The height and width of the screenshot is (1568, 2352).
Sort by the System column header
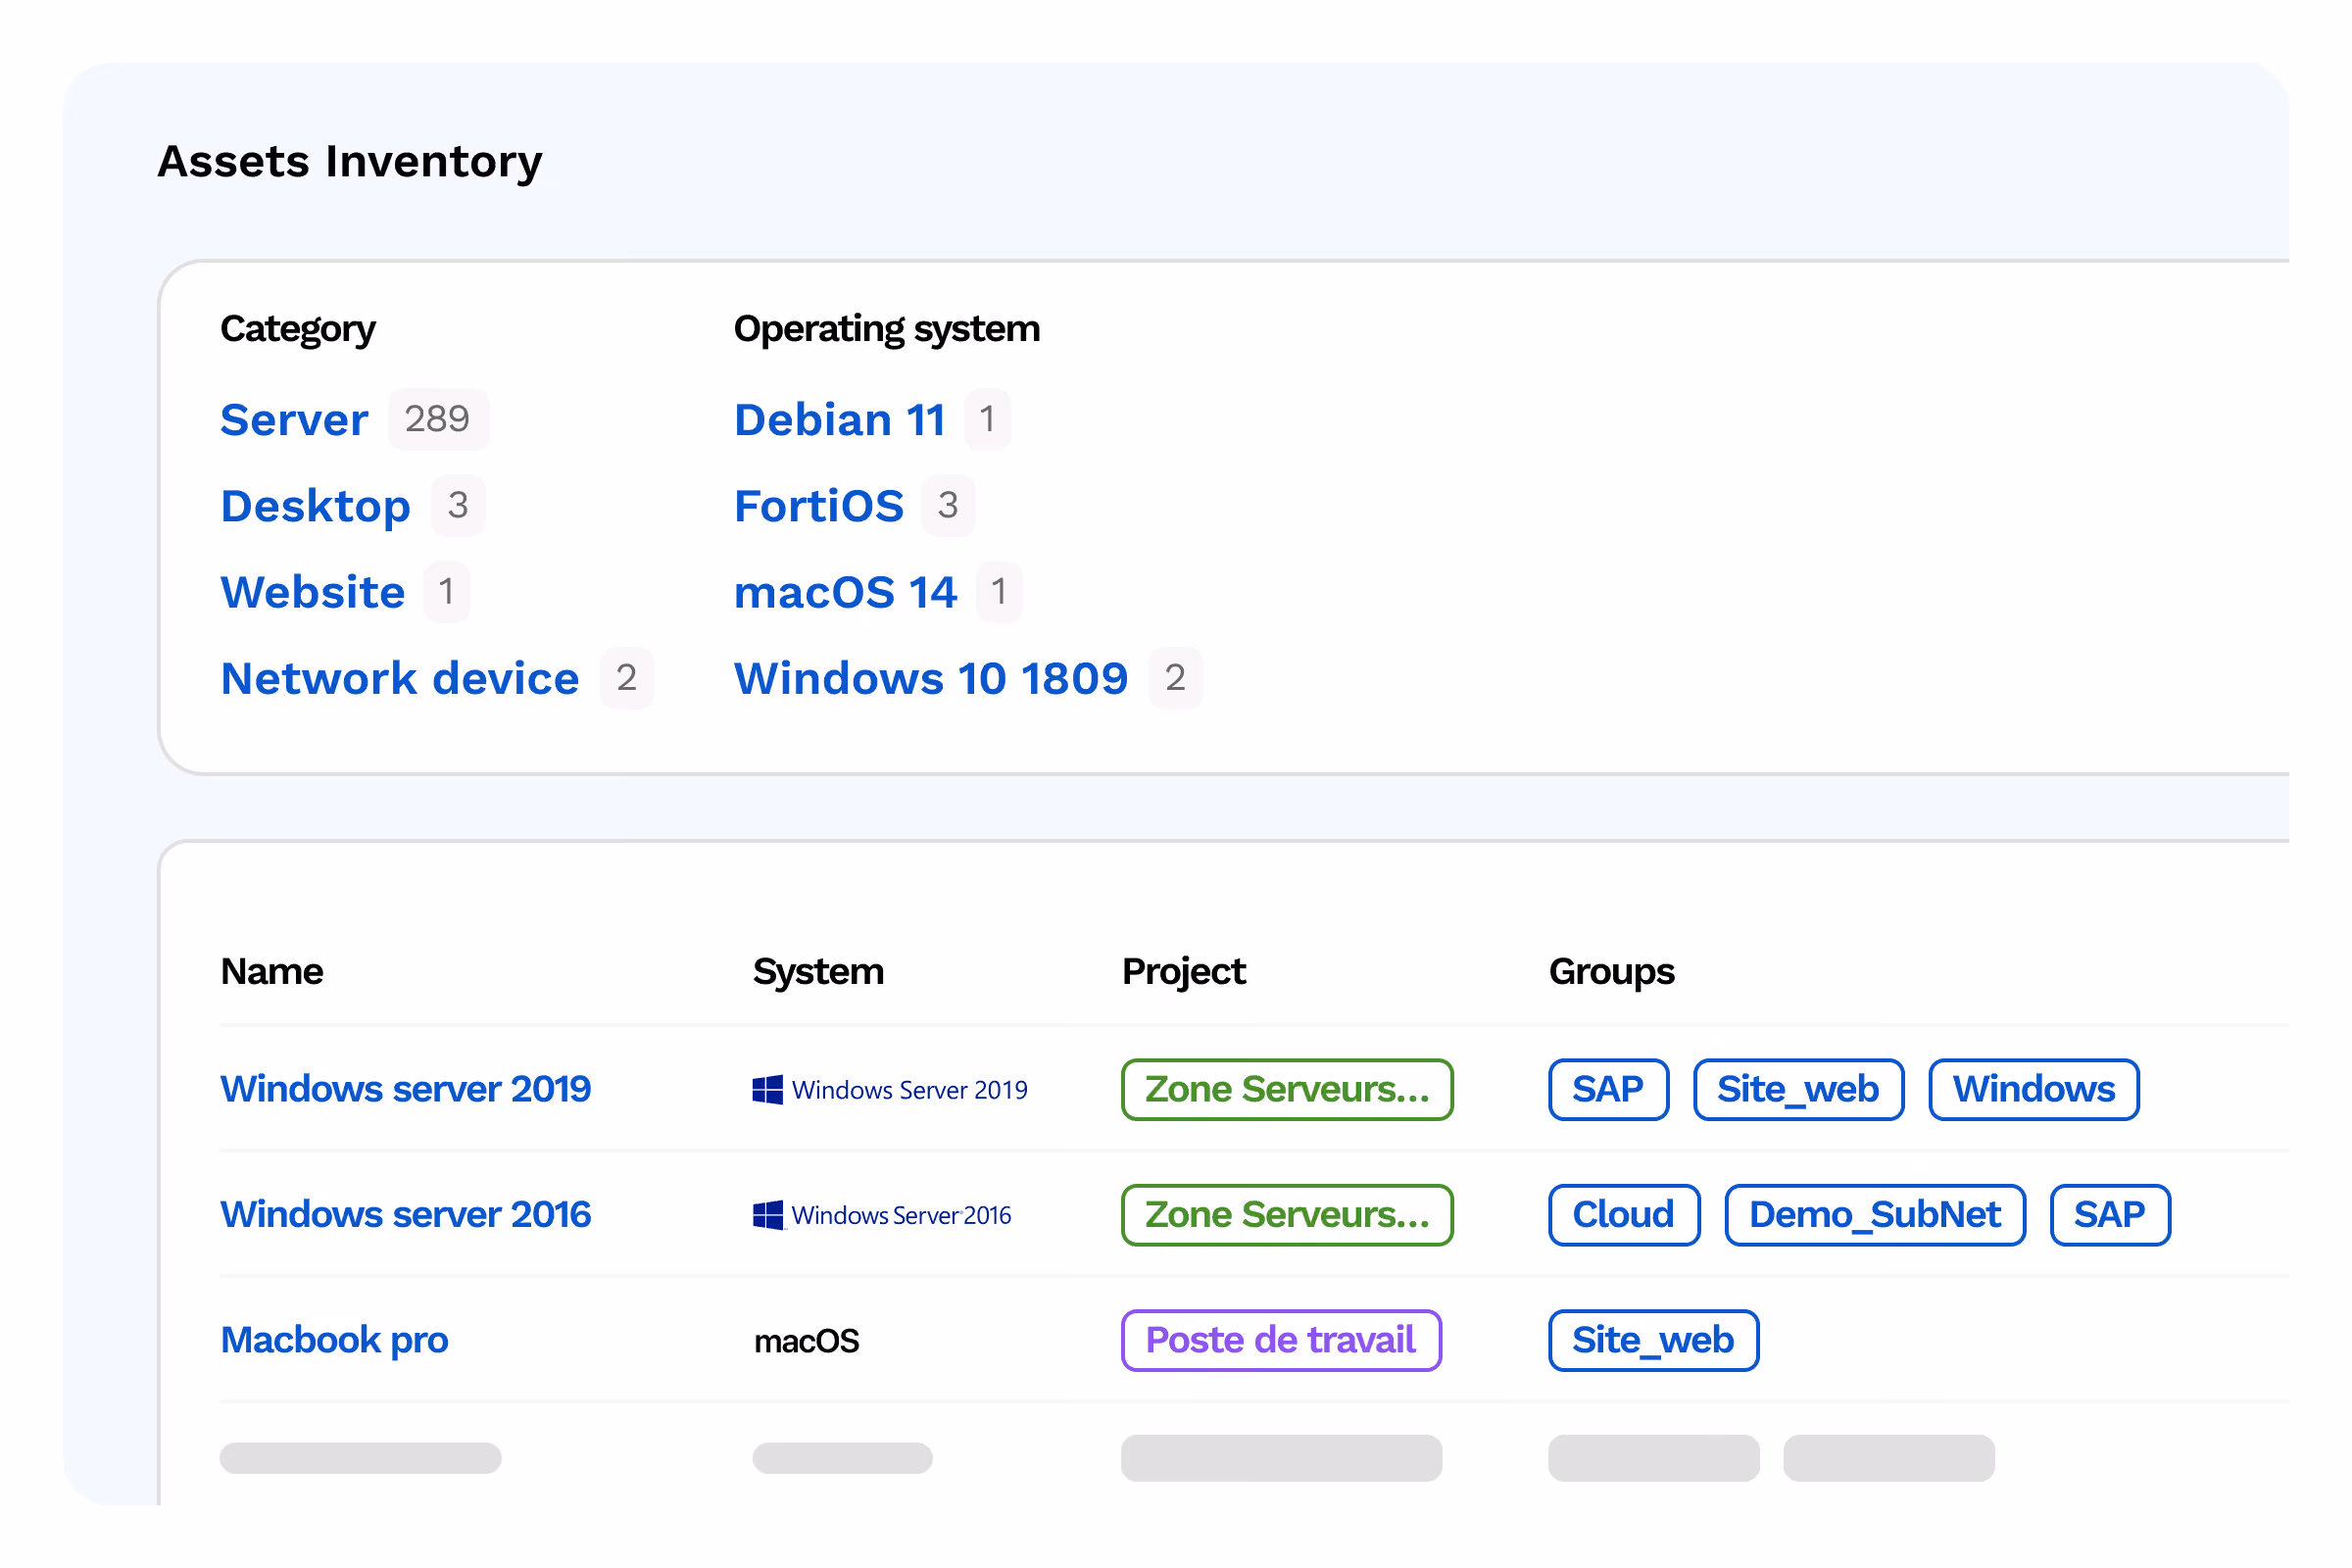[x=818, y=972]
